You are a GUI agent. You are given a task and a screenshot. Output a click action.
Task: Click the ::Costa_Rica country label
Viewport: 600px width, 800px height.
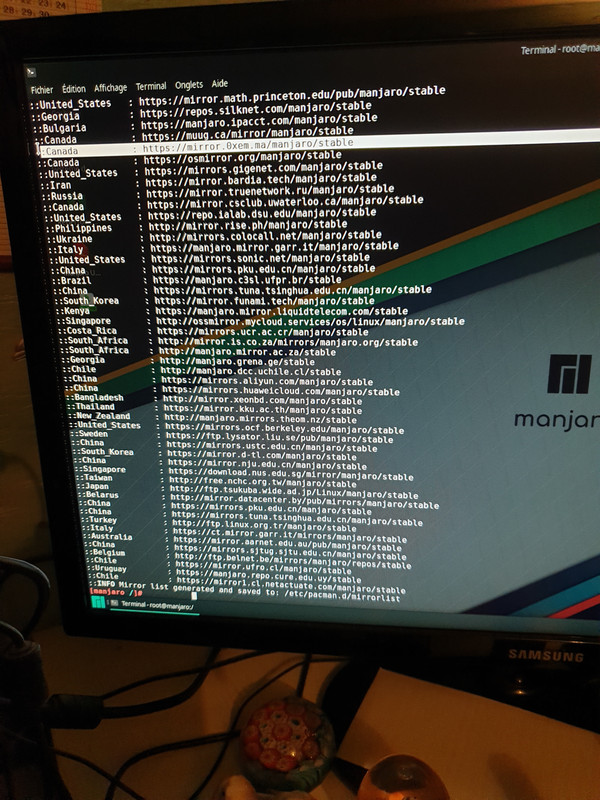point(87,331)
